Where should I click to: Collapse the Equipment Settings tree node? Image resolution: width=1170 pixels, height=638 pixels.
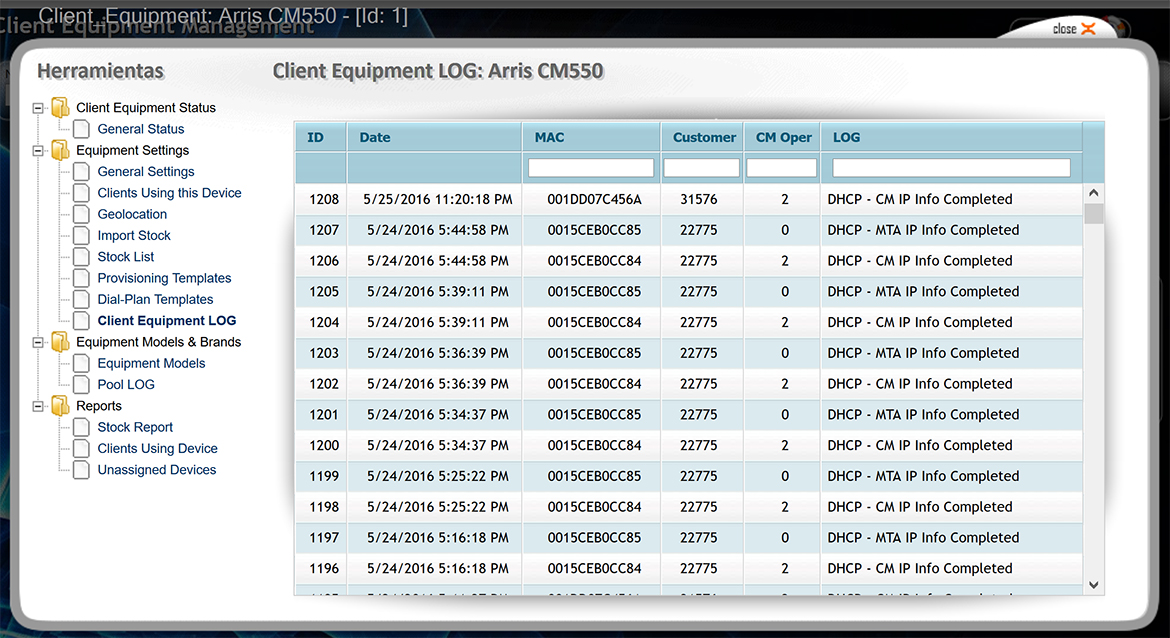coord(39,151)
